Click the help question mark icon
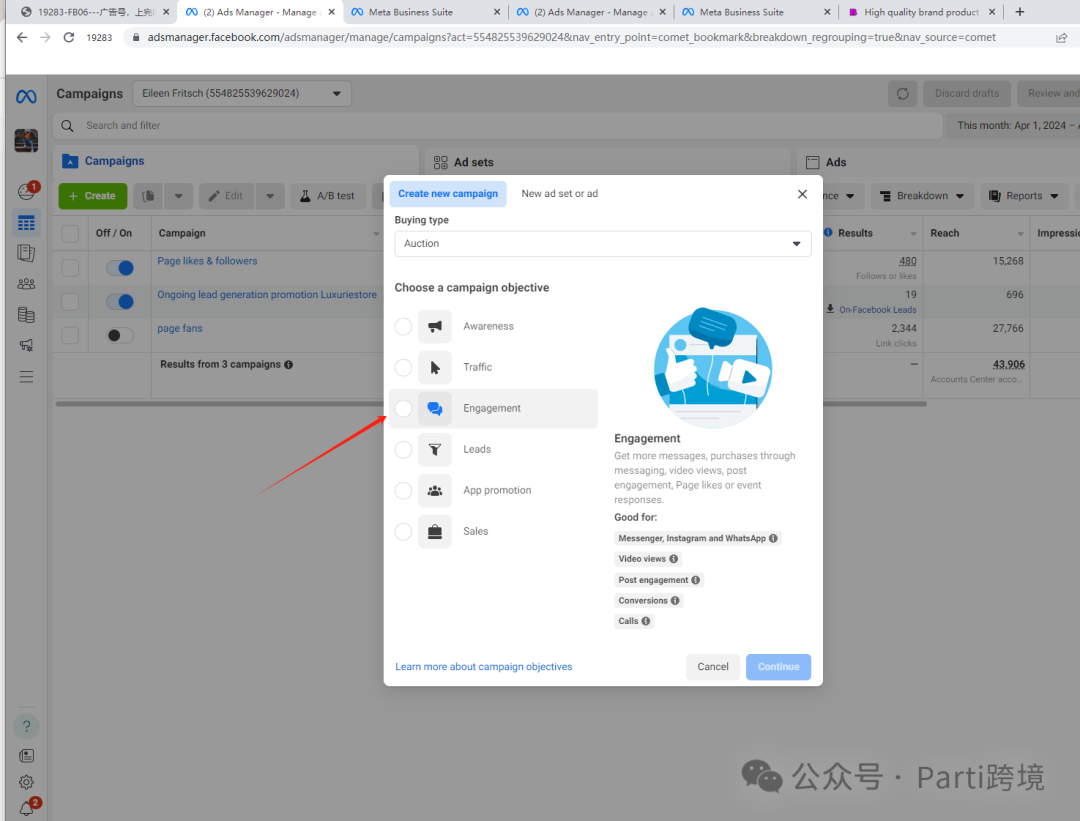The width and height of the screenshot is (1080, 821). (26, 727)
